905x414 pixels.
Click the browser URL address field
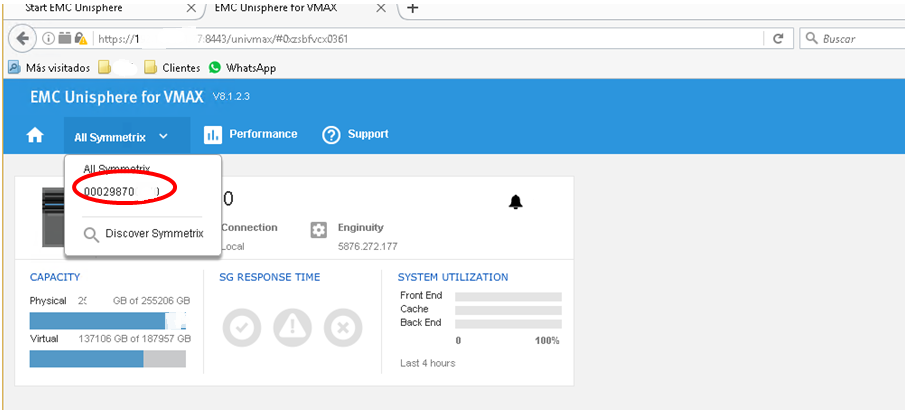[427, 39]
